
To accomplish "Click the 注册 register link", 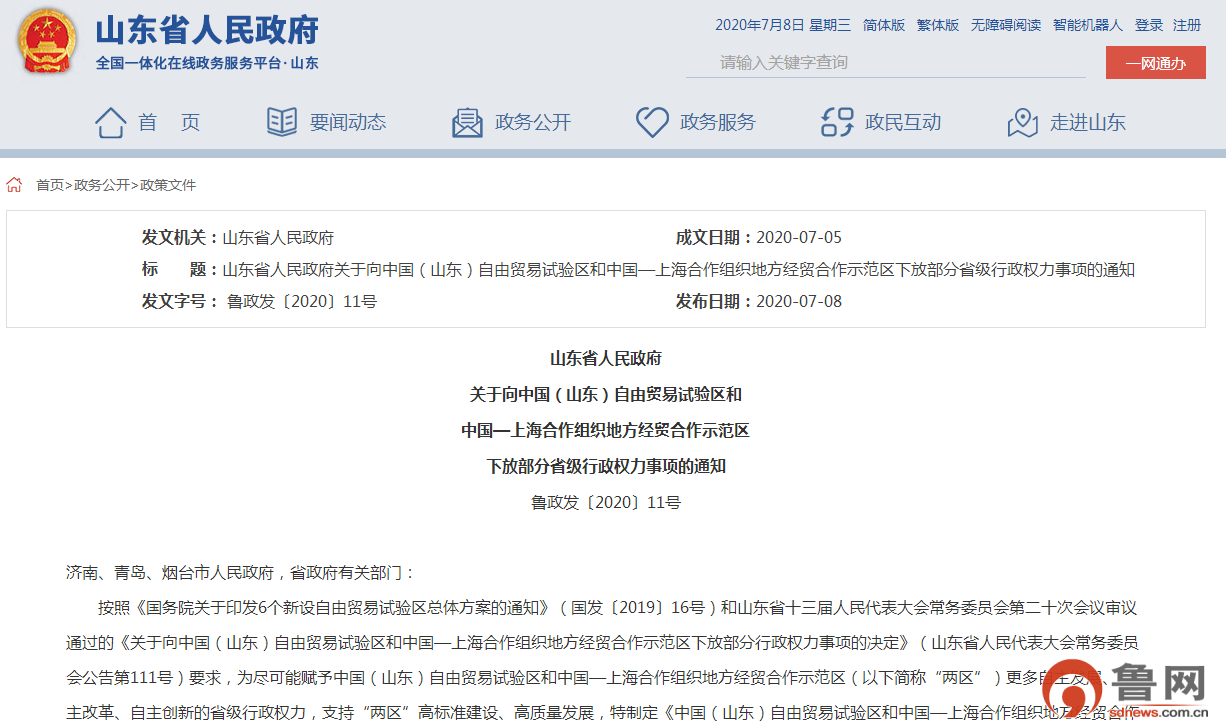I will tap(1187, 25).
